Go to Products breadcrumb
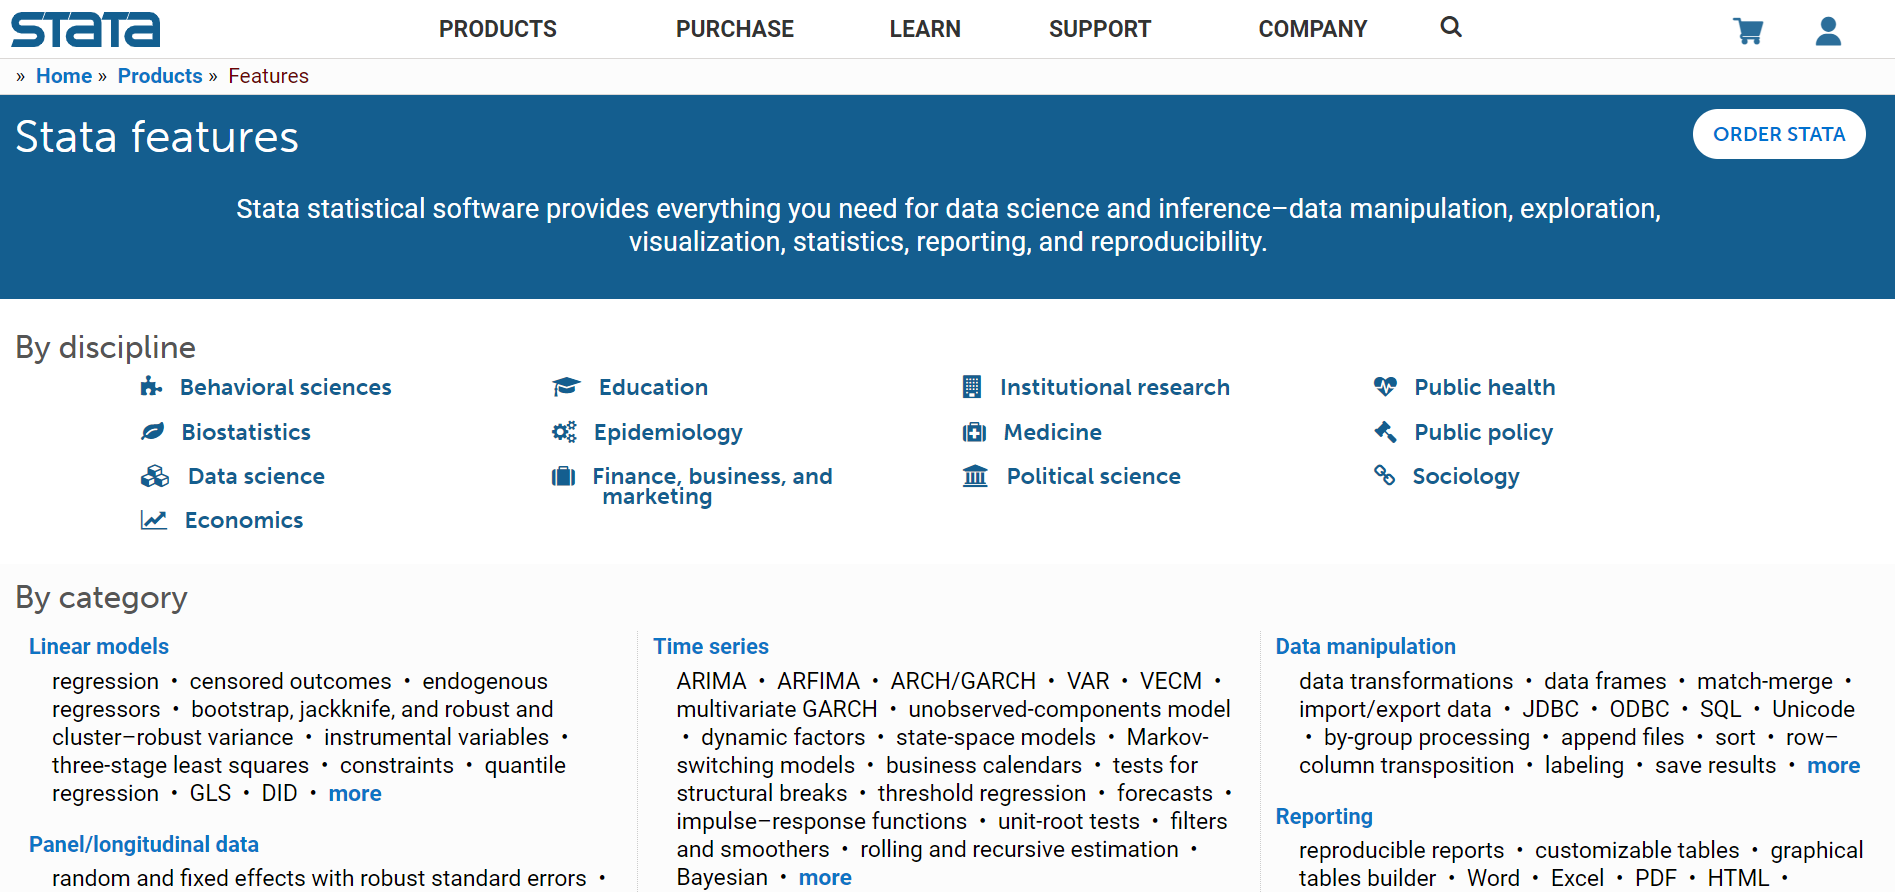Screen dimensions: 1895x892 [160, 76]
